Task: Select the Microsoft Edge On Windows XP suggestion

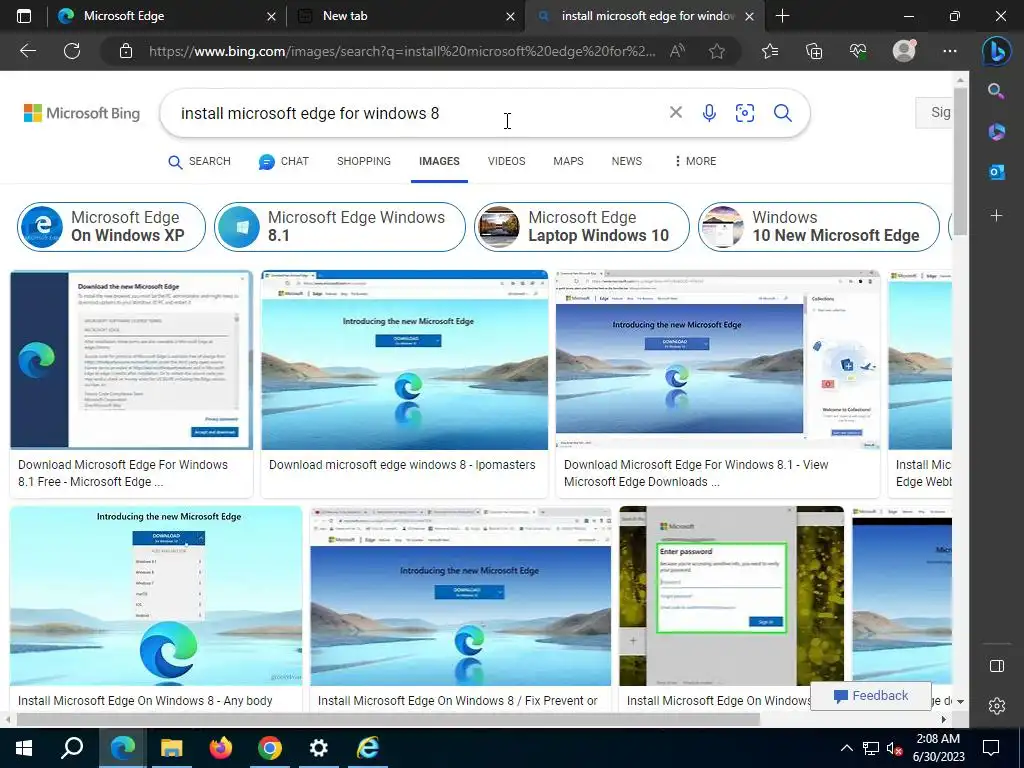Action: tap(111, 227)
